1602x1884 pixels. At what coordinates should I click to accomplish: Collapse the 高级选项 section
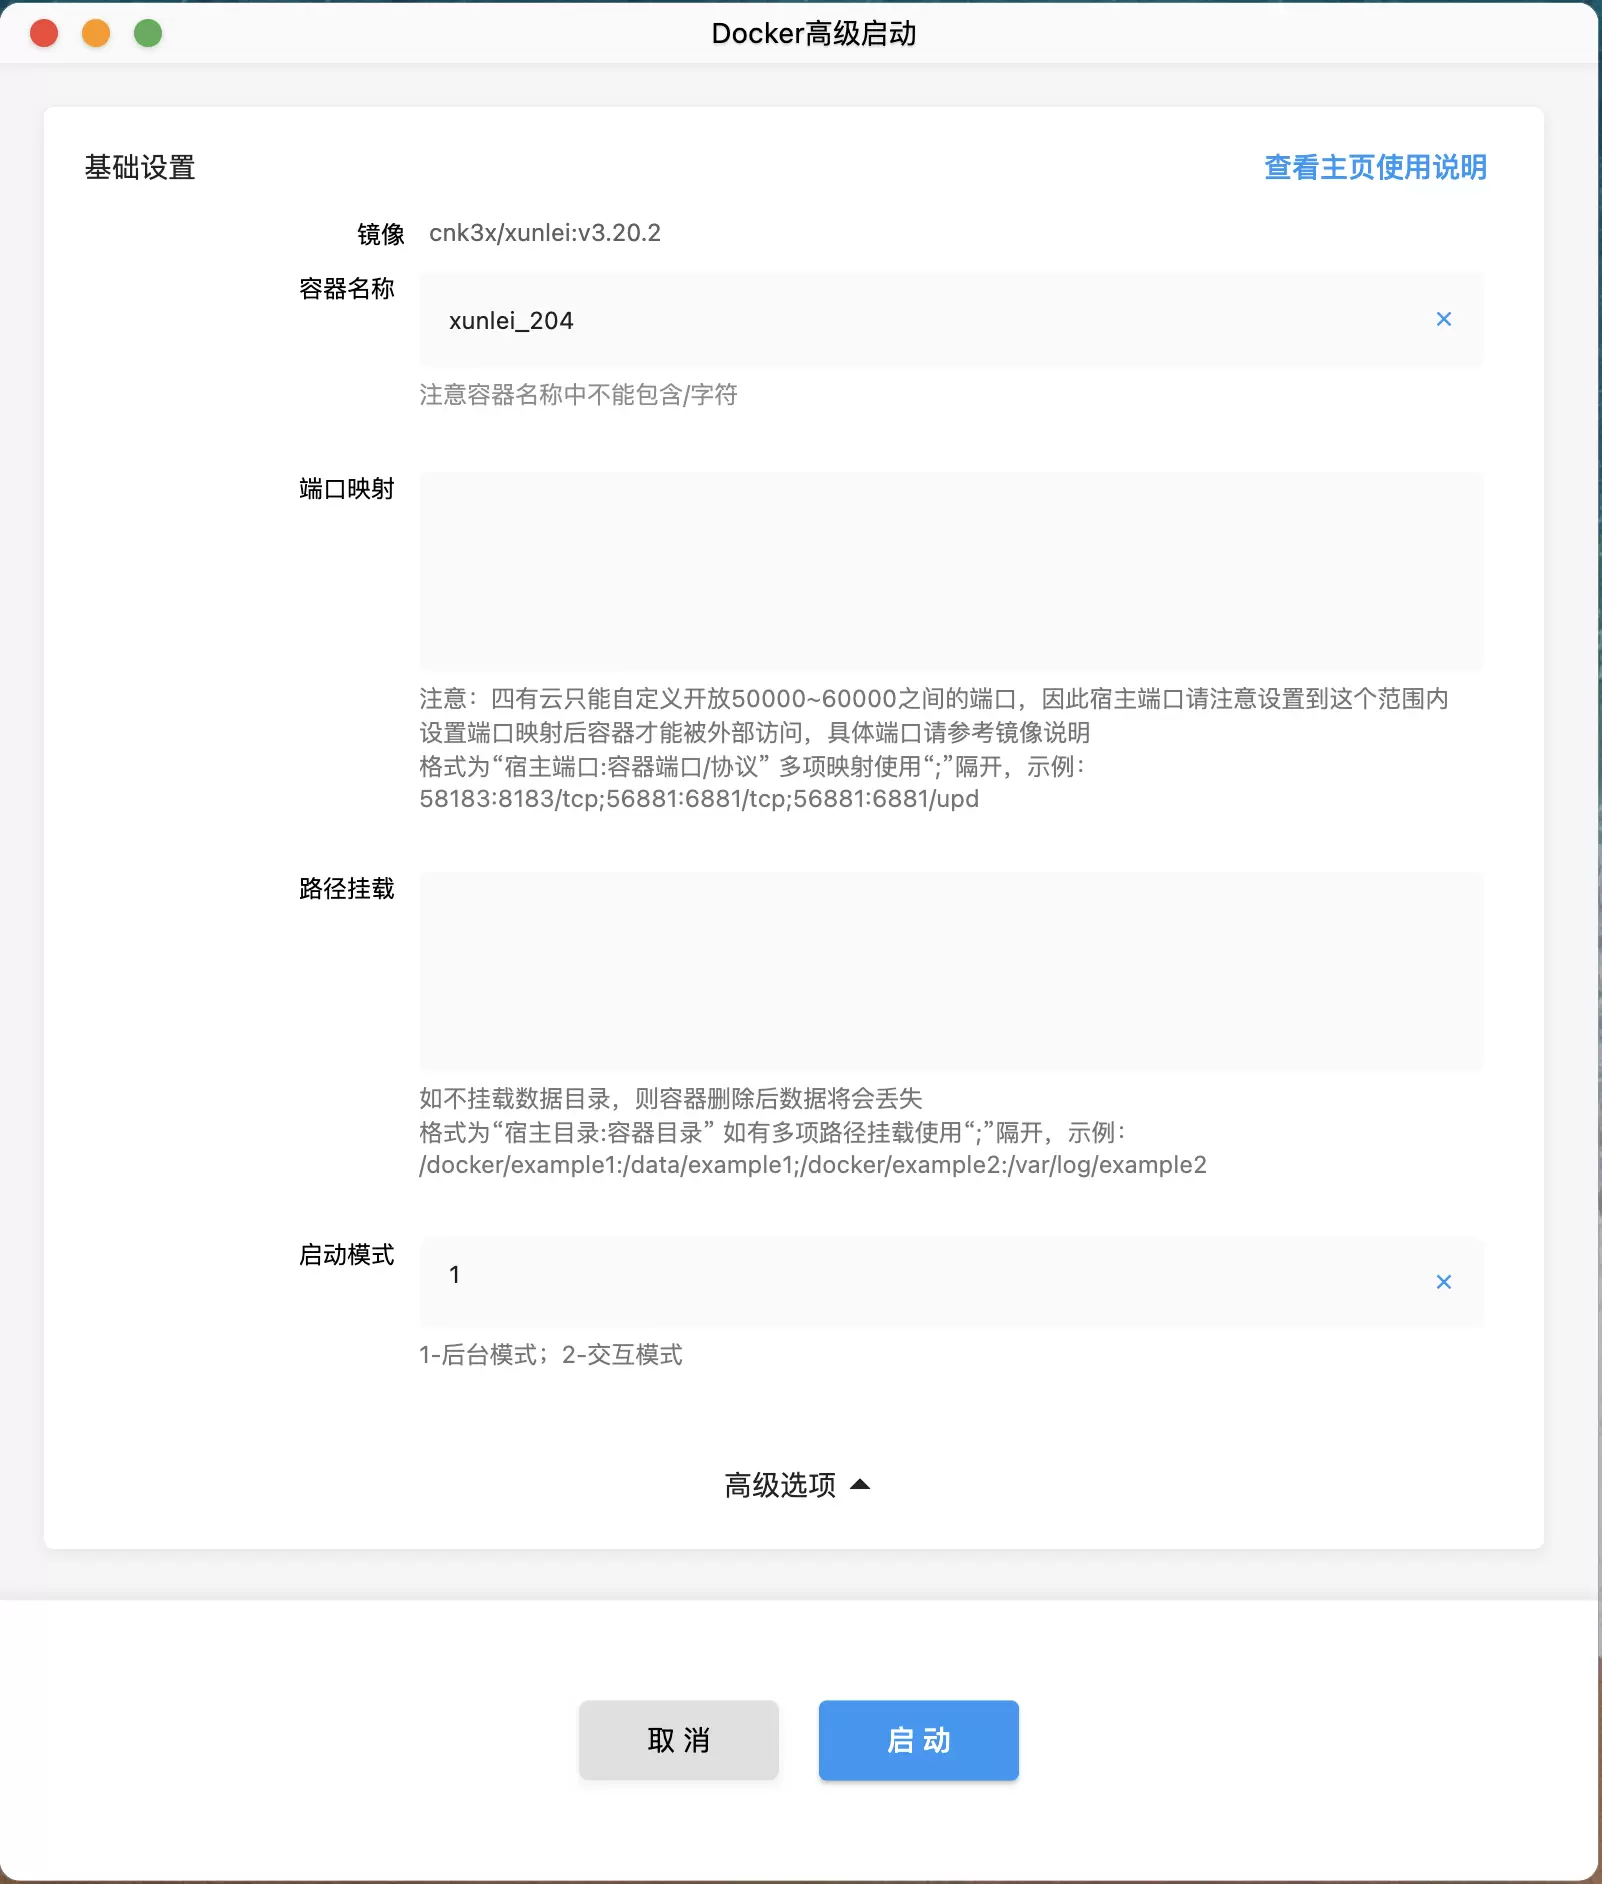click(x=797, y=1485)
